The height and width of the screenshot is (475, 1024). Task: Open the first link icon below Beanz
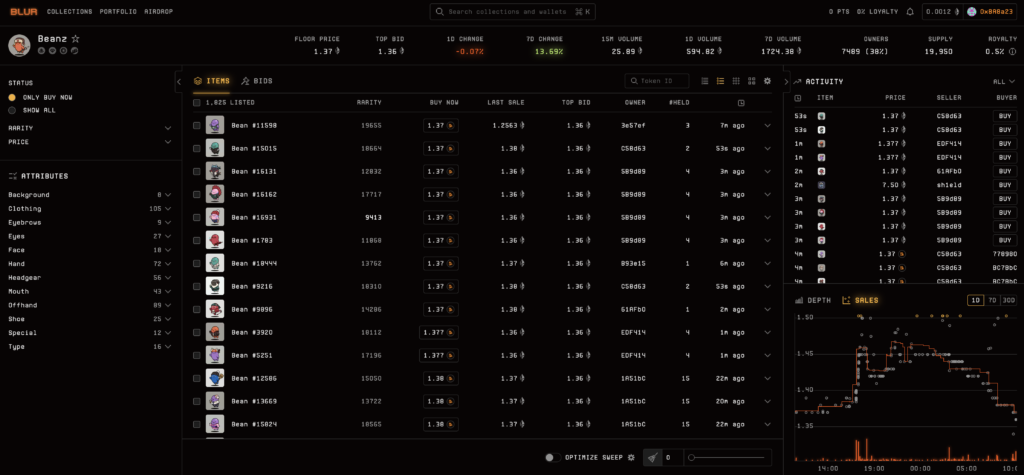pyautogui.click(x=41, y=50)
